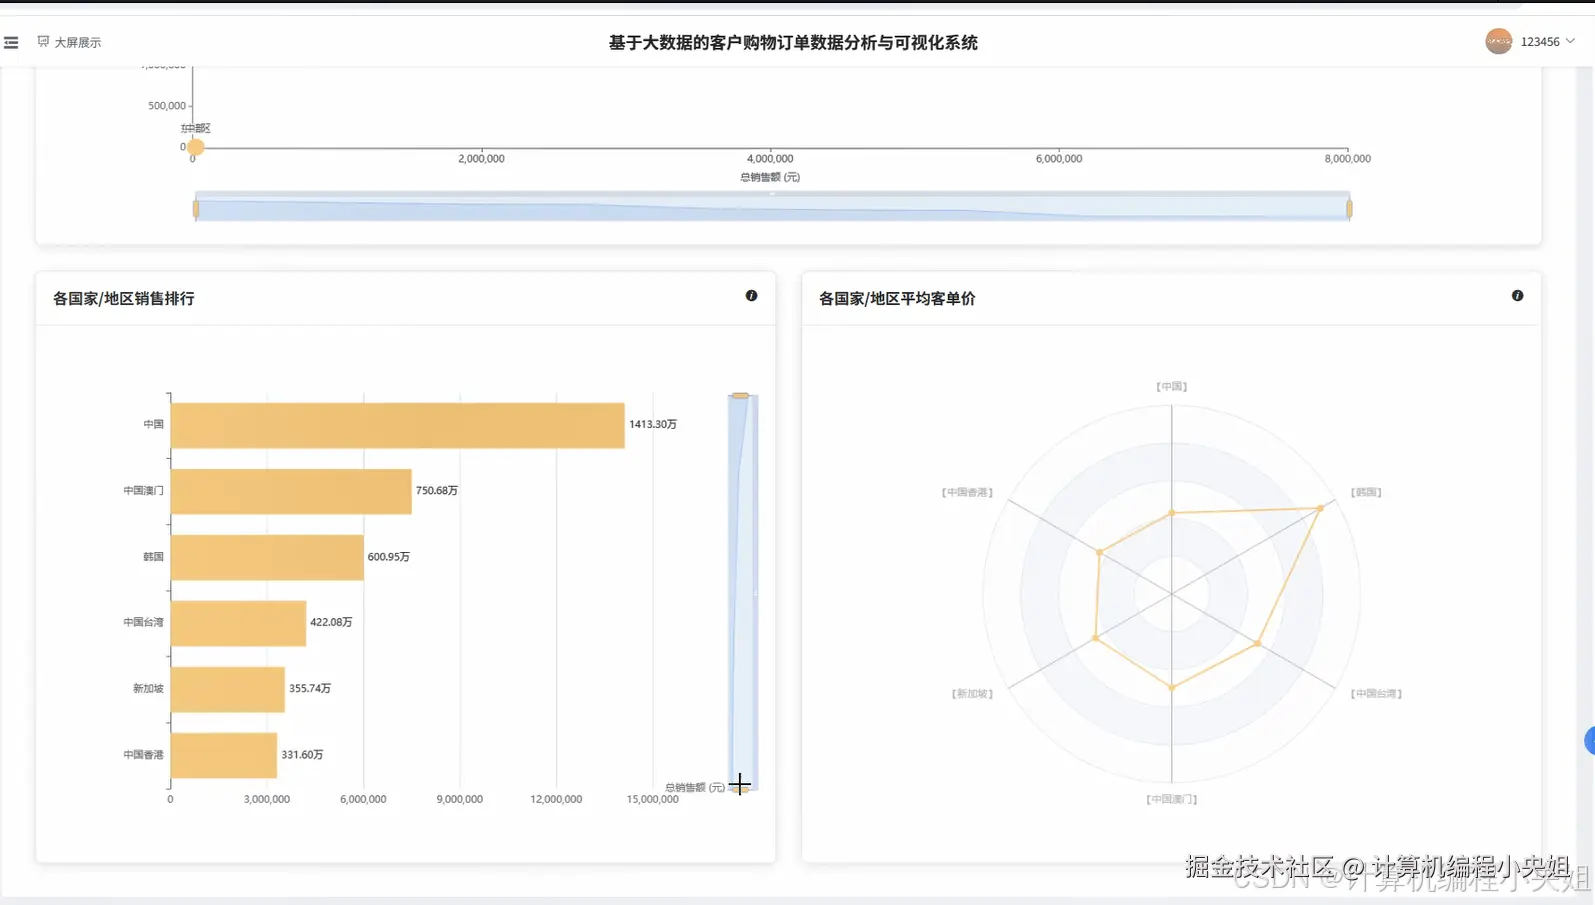Click the 中国台湾 bar in sales ranking
The image size is (1595, 905).
(x=238, y=623)
